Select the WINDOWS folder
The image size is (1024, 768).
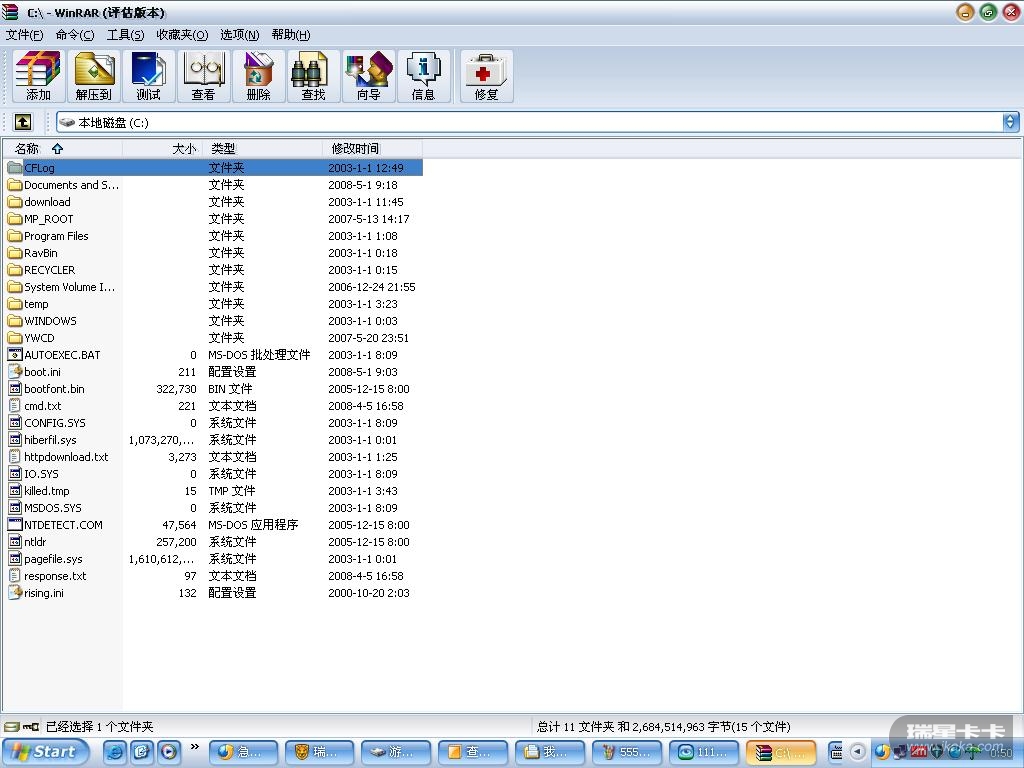[50, 321]
